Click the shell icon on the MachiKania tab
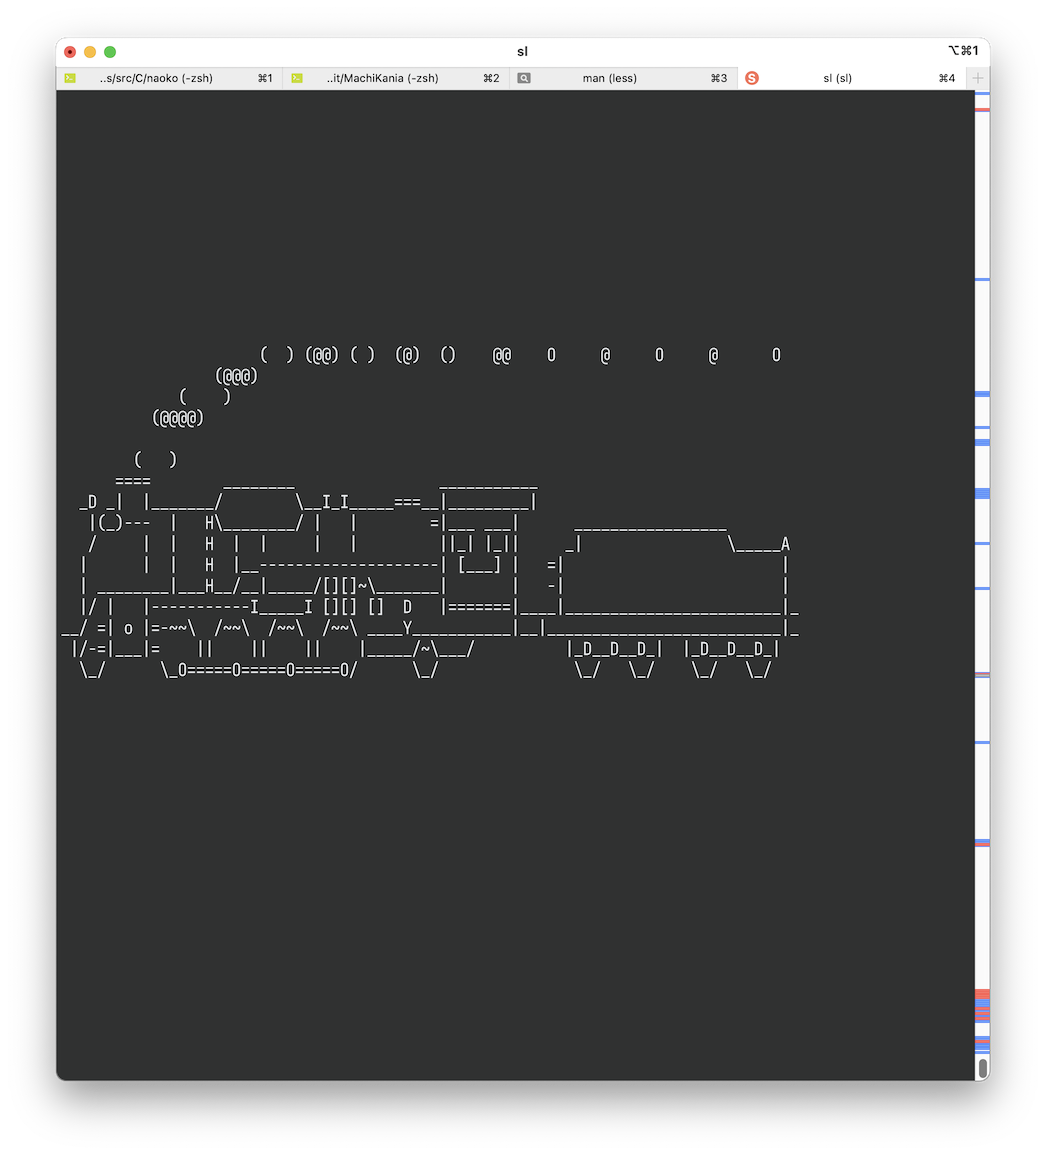The width and height of the screenshot is (1046, 1155). point(297,77)
